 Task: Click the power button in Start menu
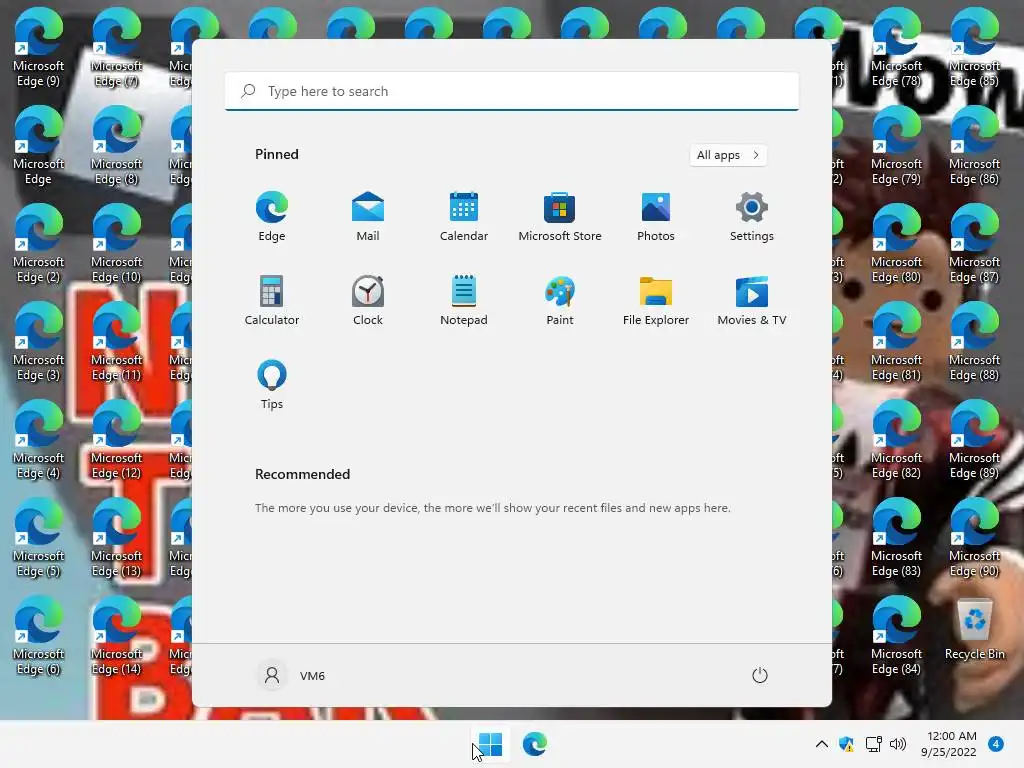(x=760, y=675)
